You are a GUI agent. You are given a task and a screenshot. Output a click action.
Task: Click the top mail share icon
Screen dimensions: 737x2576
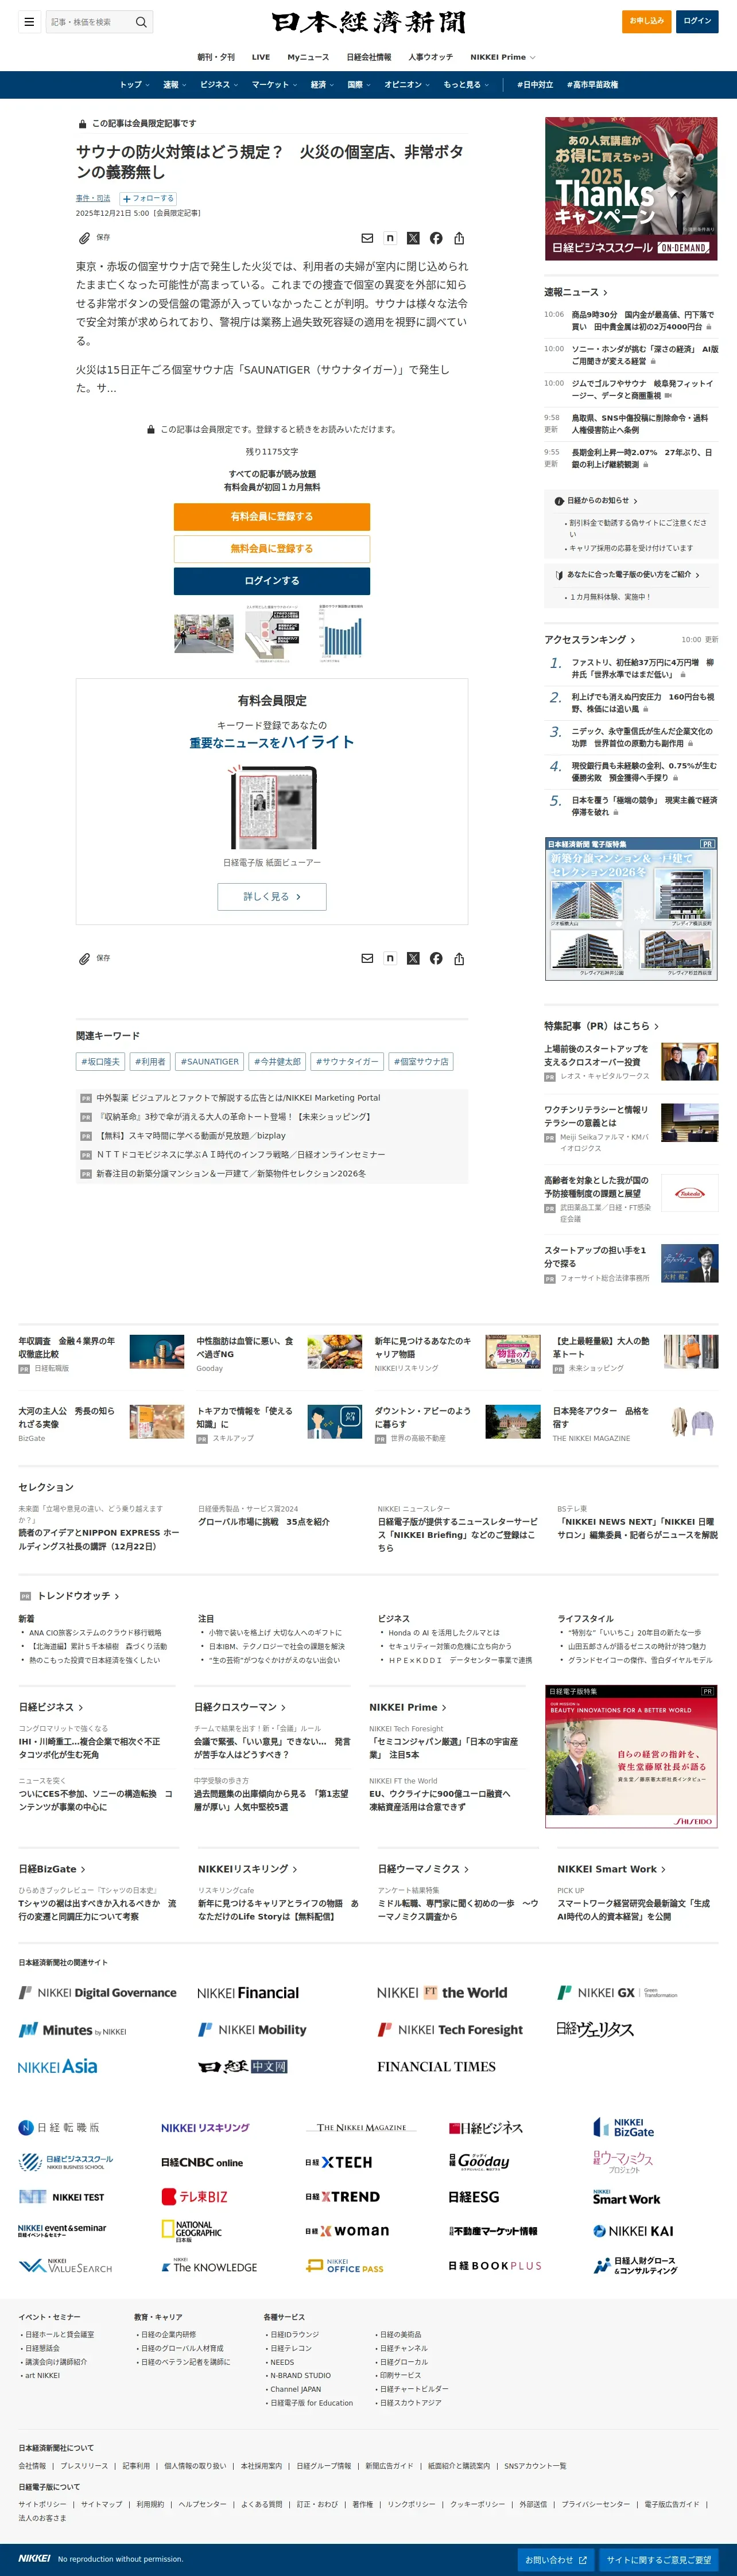pos(367,238)
